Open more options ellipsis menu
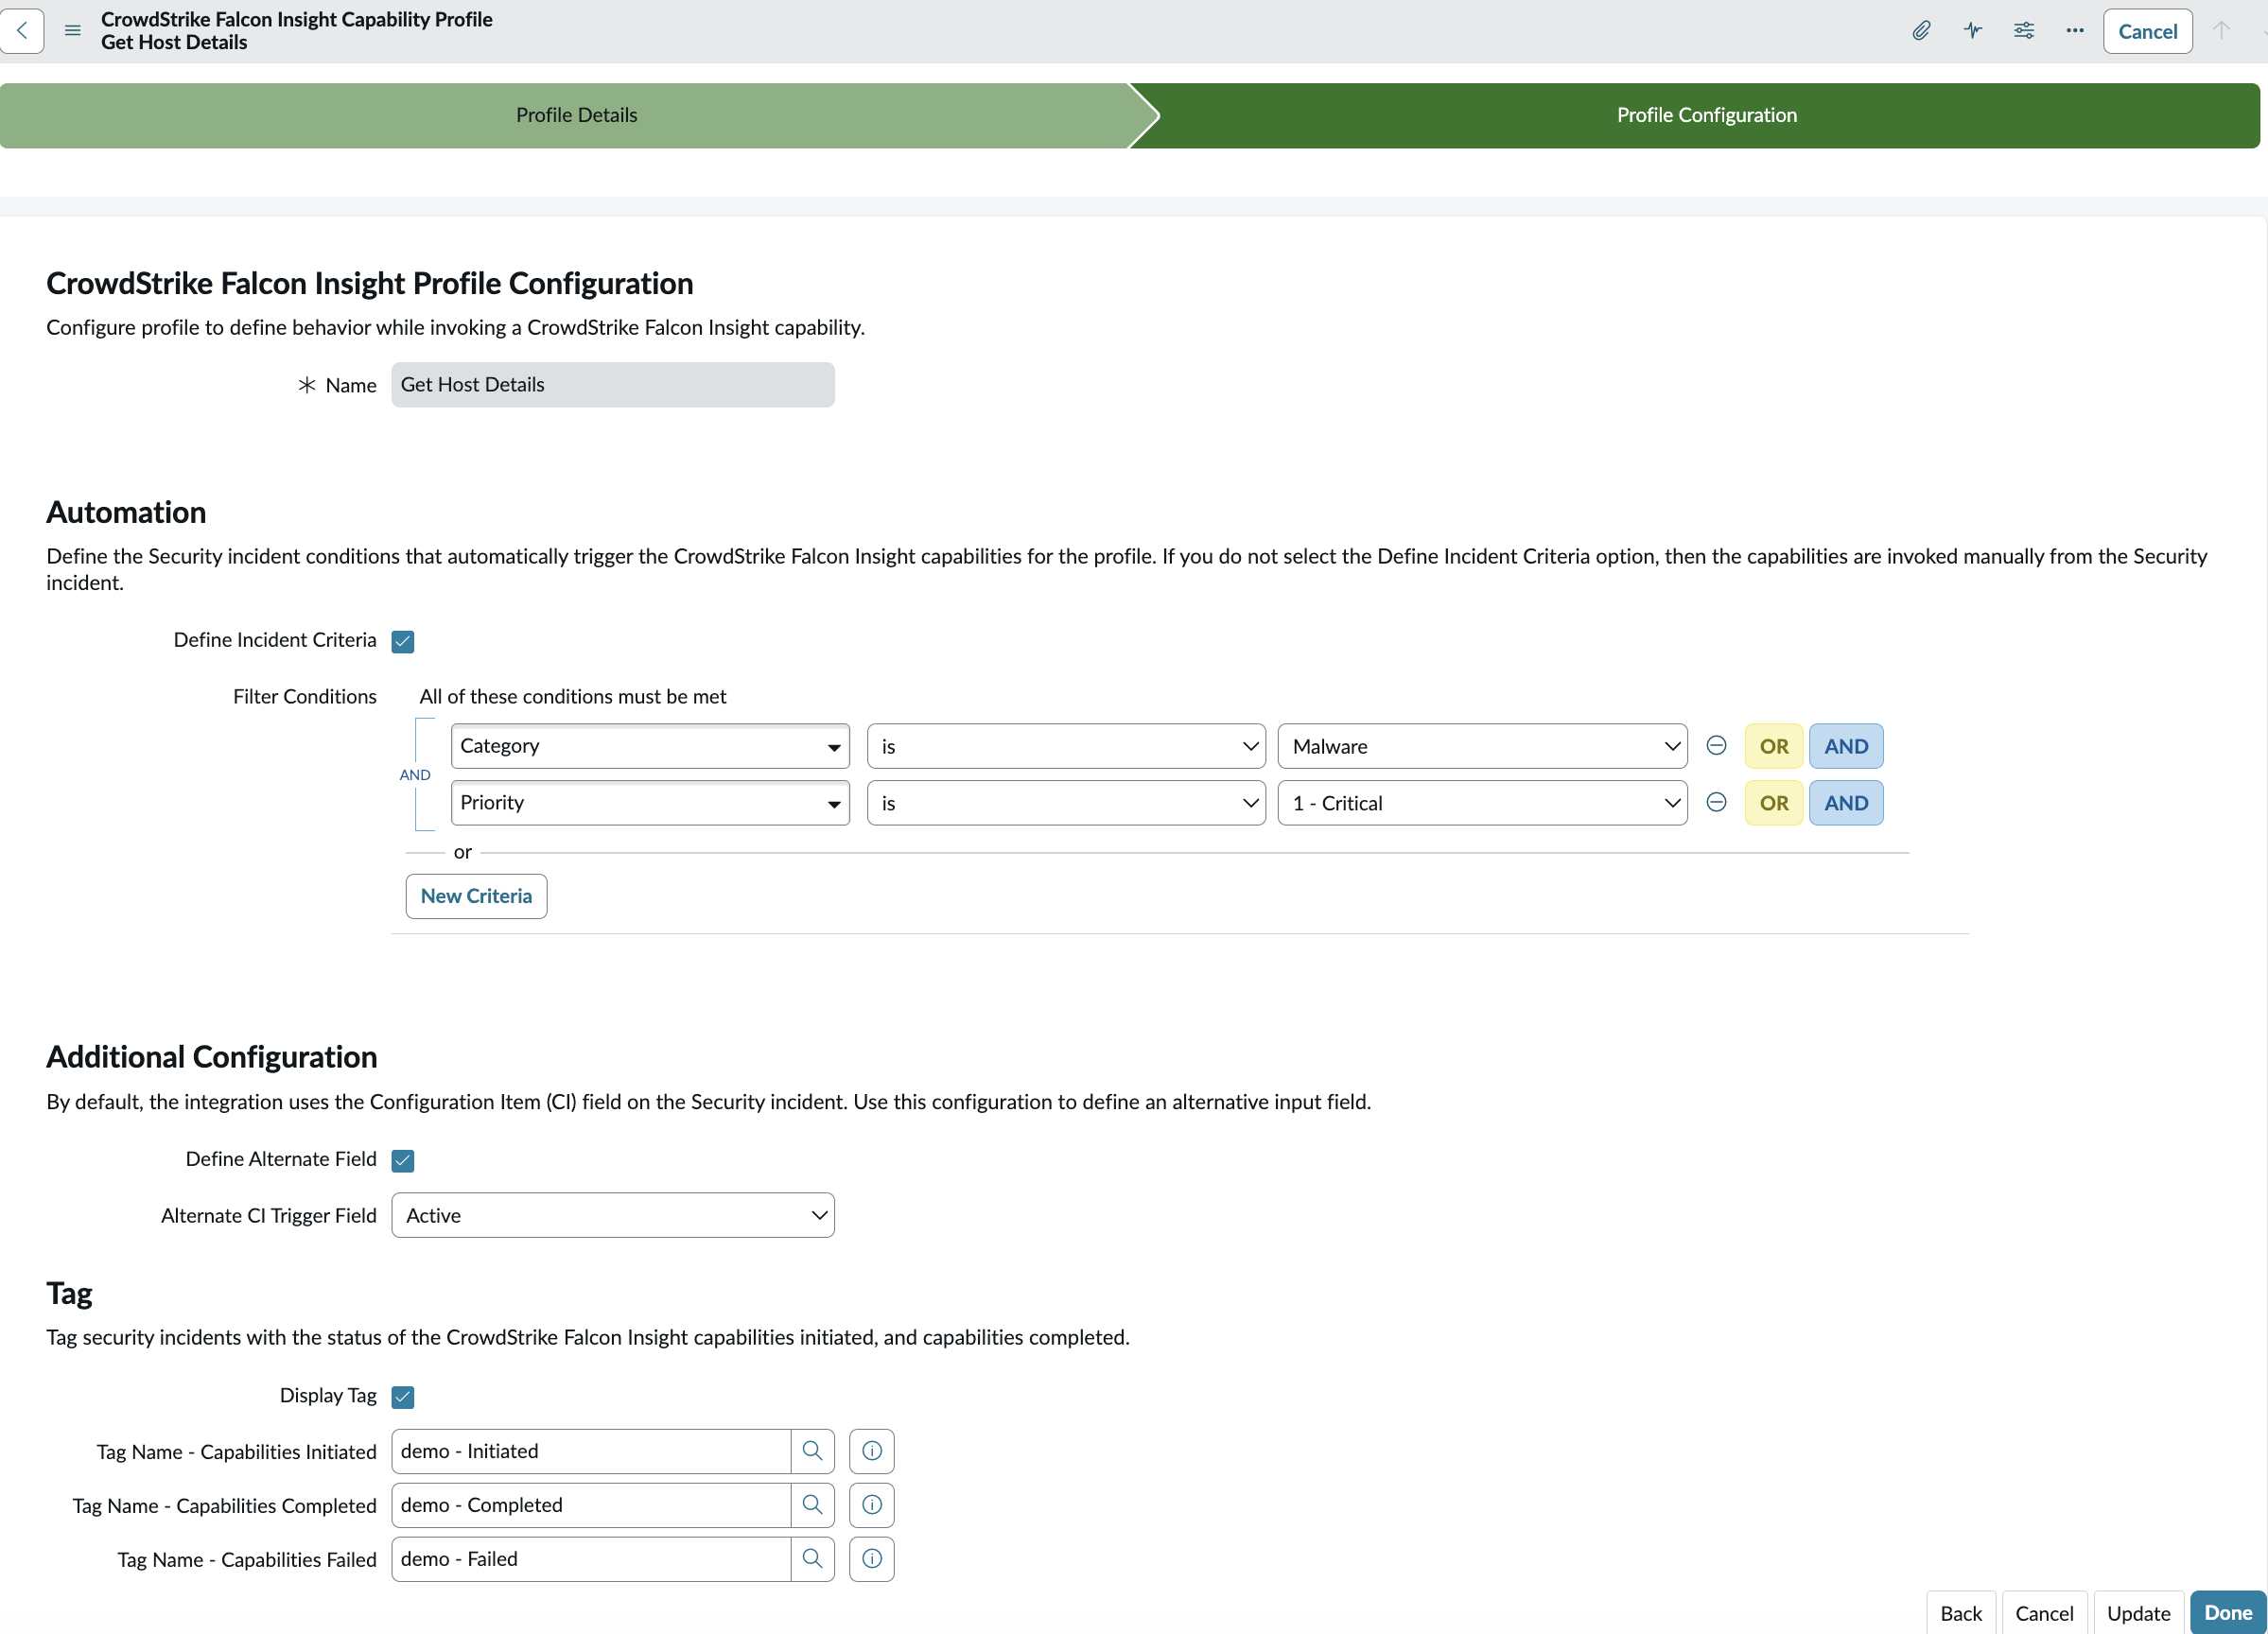 click(x=2075, y=31)
